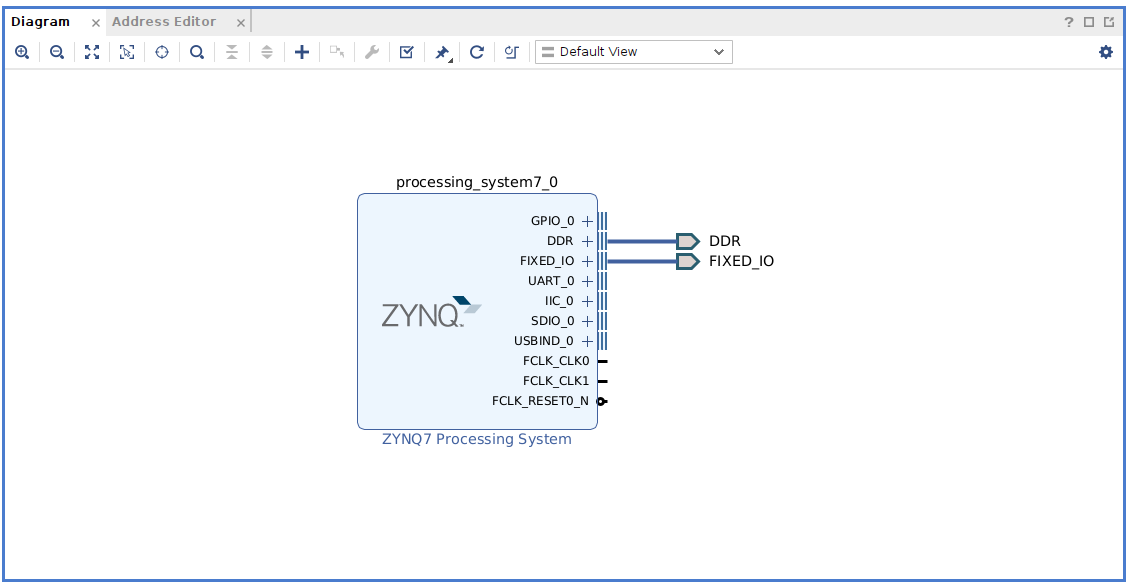Switch to the Address Editor tab
This screenshot has height=583, width=1128.
164,22
